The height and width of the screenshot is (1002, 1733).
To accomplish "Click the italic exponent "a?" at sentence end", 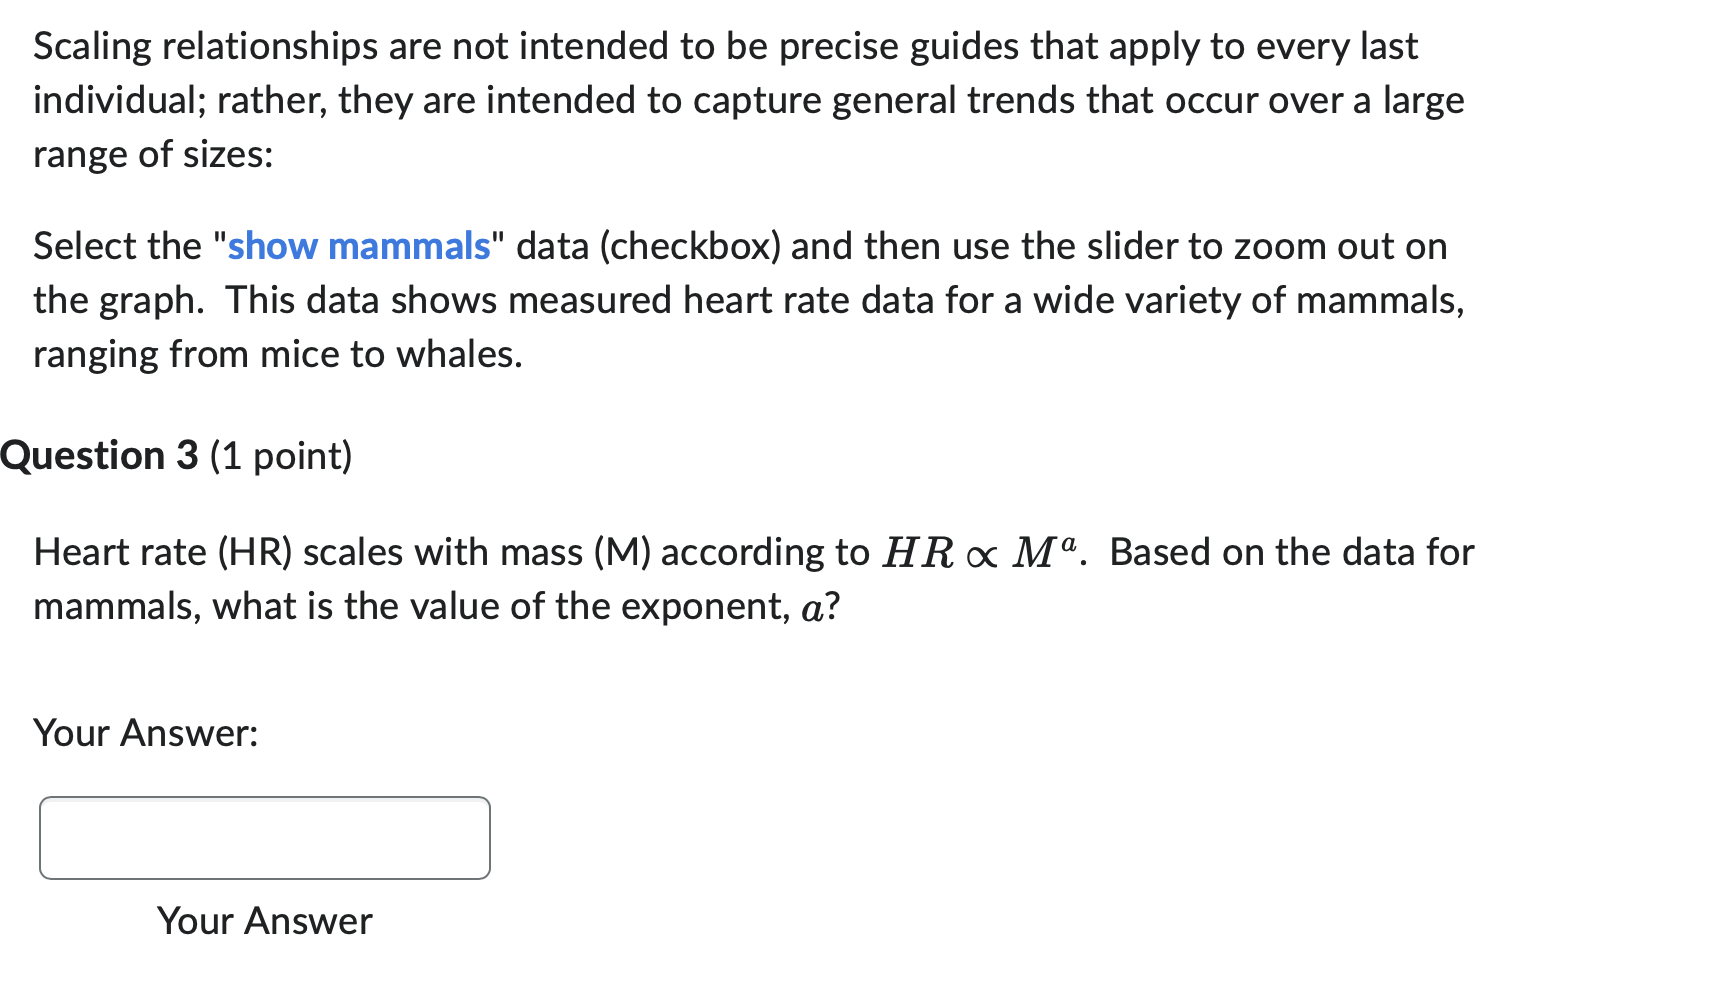I will 821,607.
